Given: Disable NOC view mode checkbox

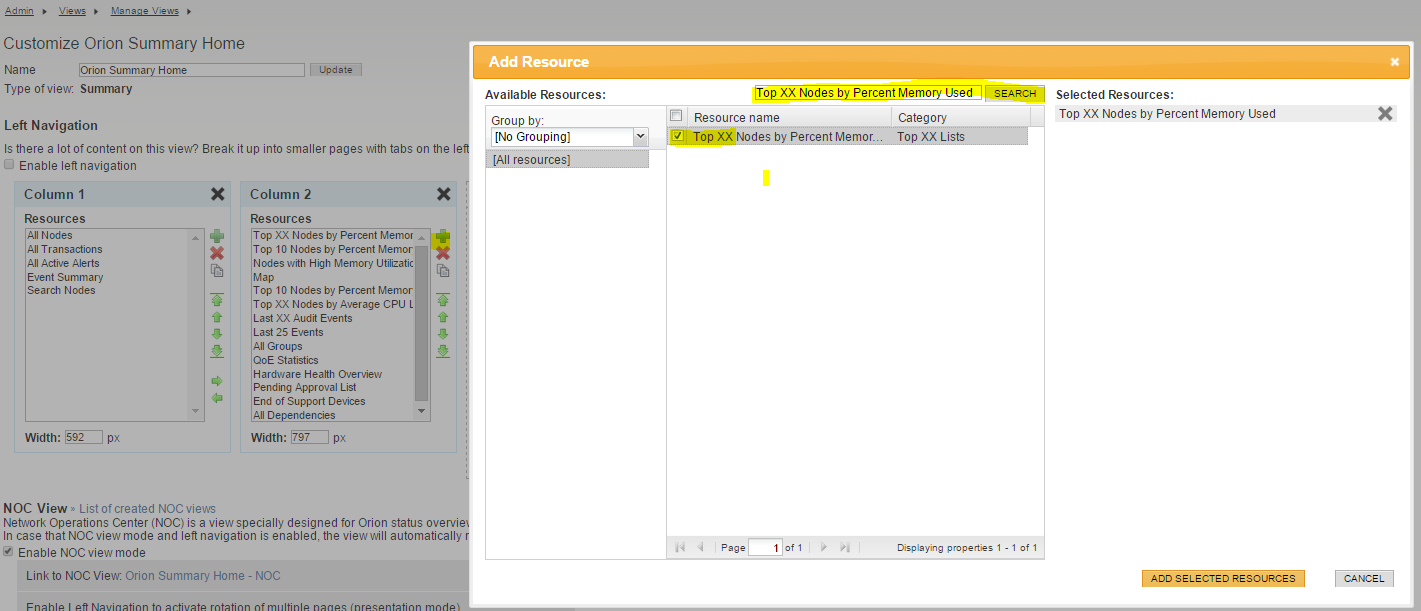Looking at the screenshot, I should click(10, 552).
